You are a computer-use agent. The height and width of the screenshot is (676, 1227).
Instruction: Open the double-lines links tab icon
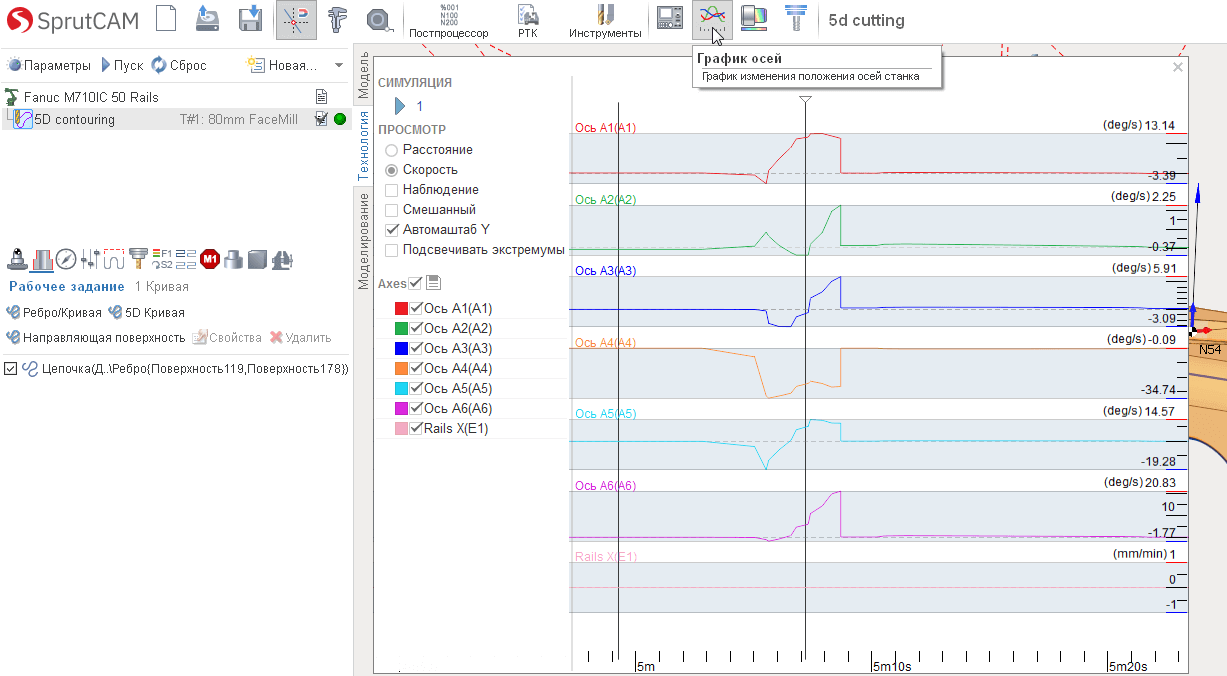(x=186, y=259)
